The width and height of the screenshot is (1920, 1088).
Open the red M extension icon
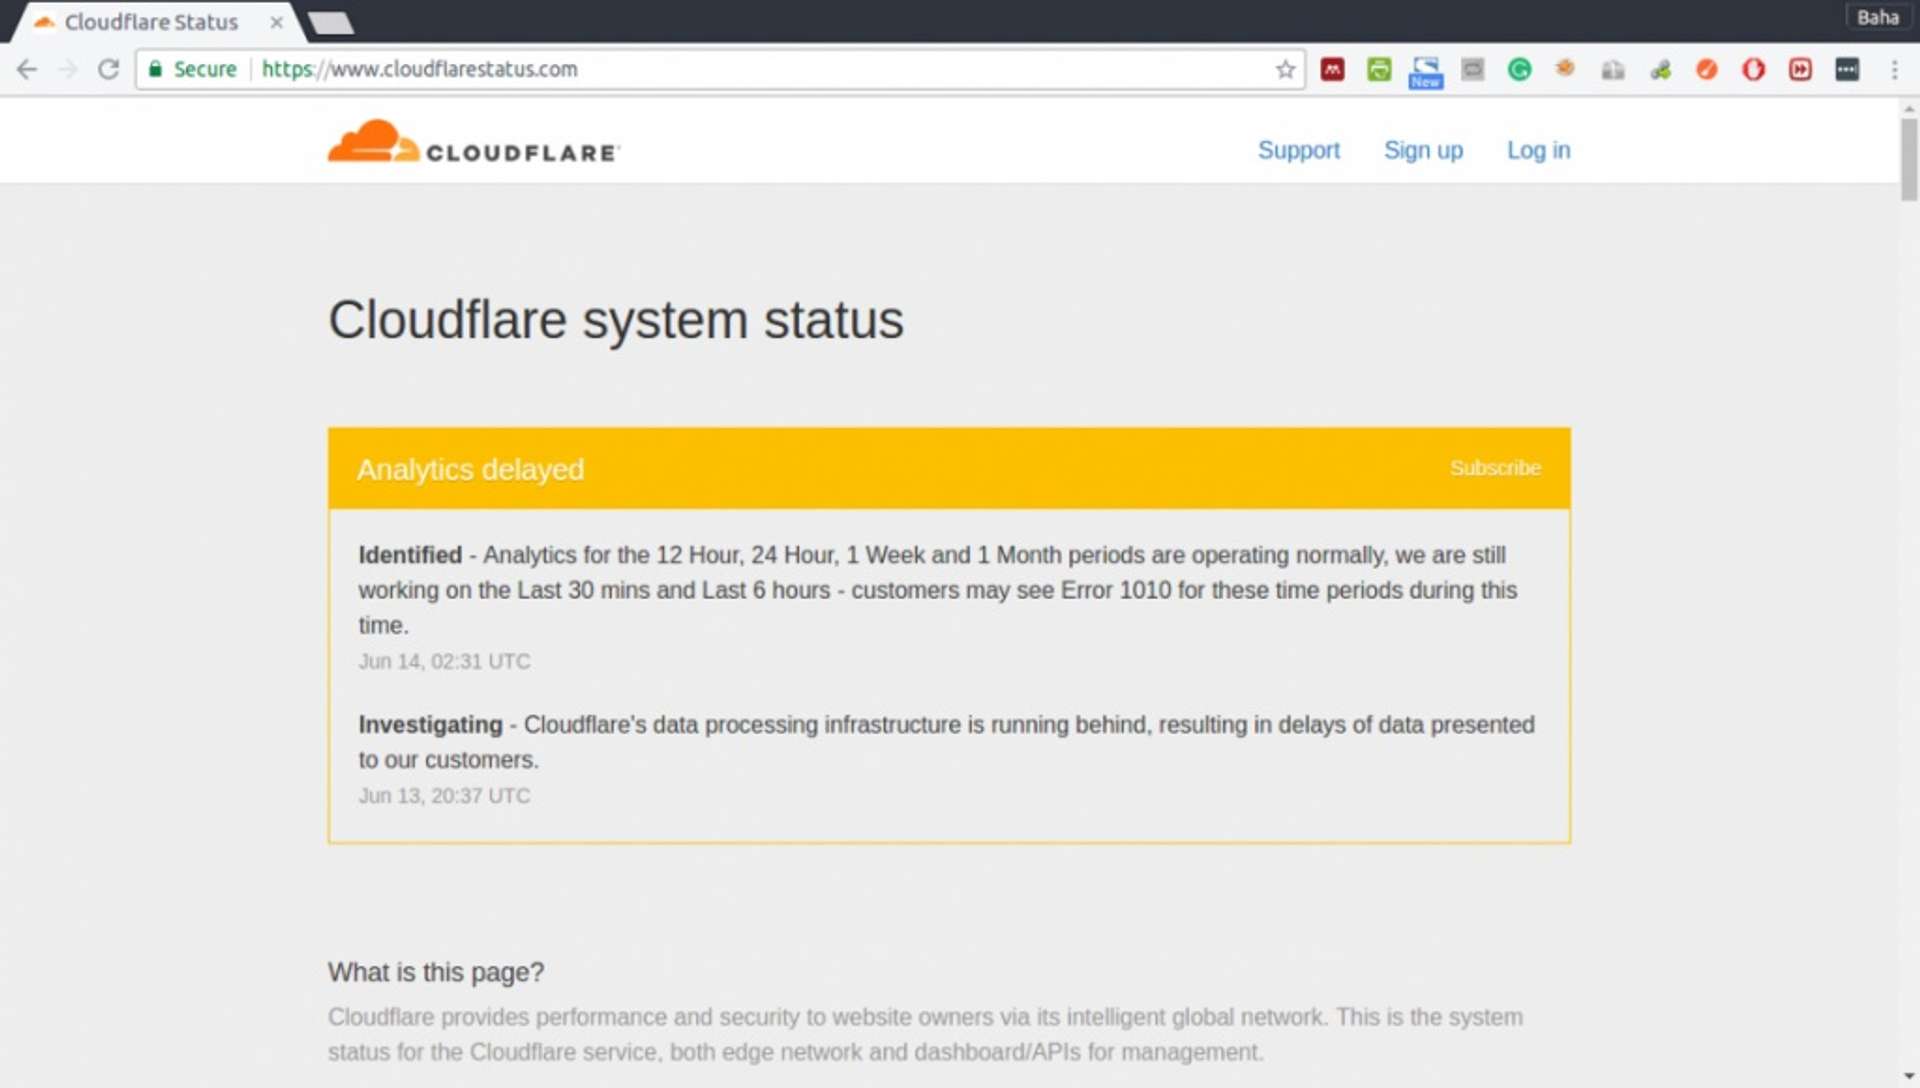point(1333,69)
